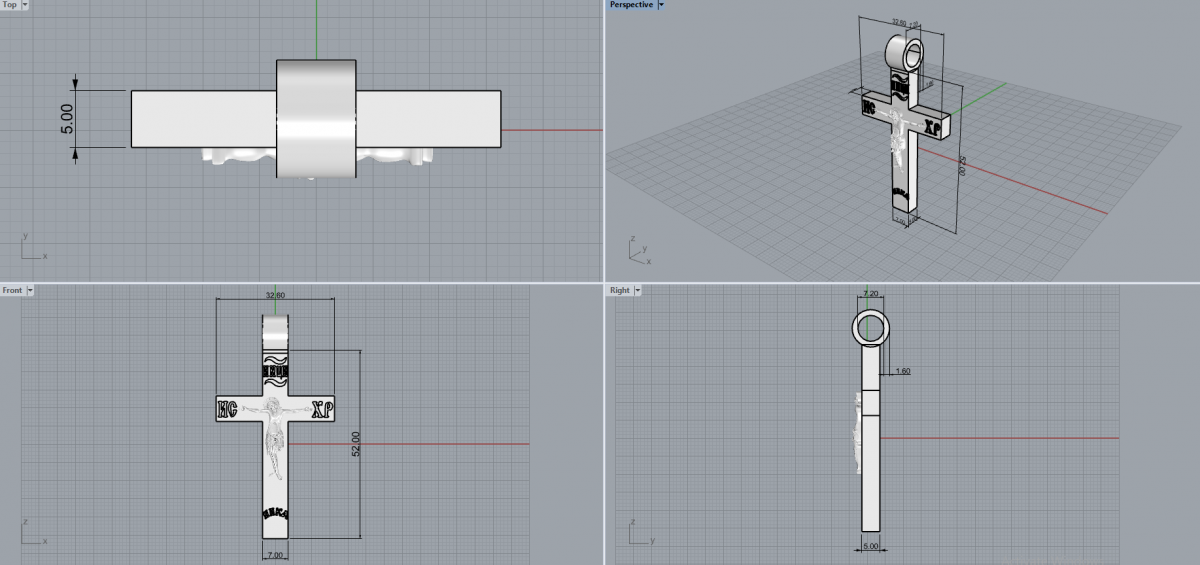Open the Front viewport dropdown arrow

pos(30,290)
